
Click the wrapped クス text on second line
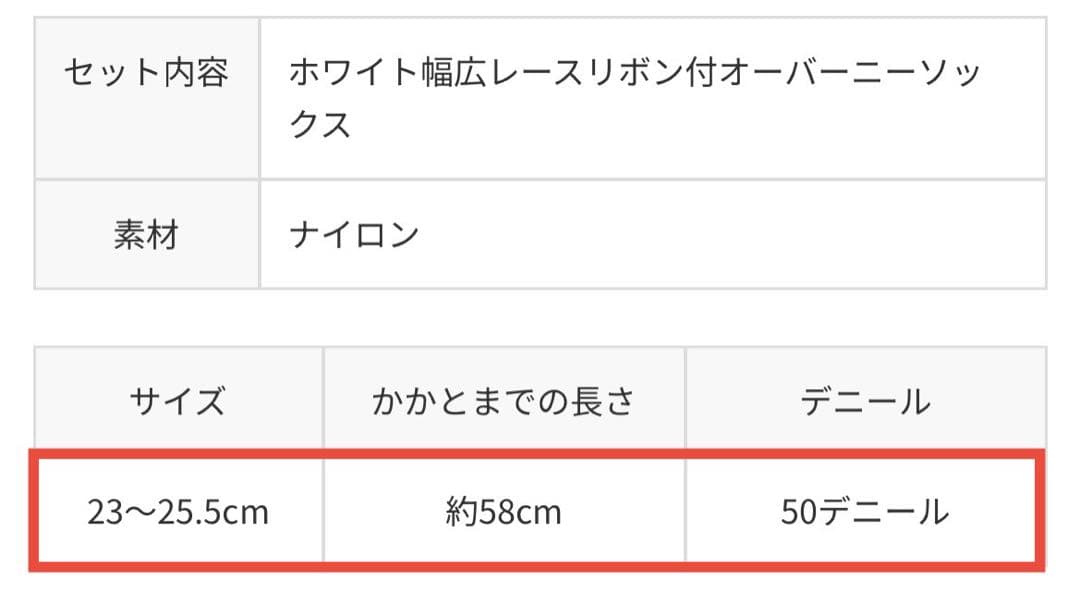coord(321,125)
